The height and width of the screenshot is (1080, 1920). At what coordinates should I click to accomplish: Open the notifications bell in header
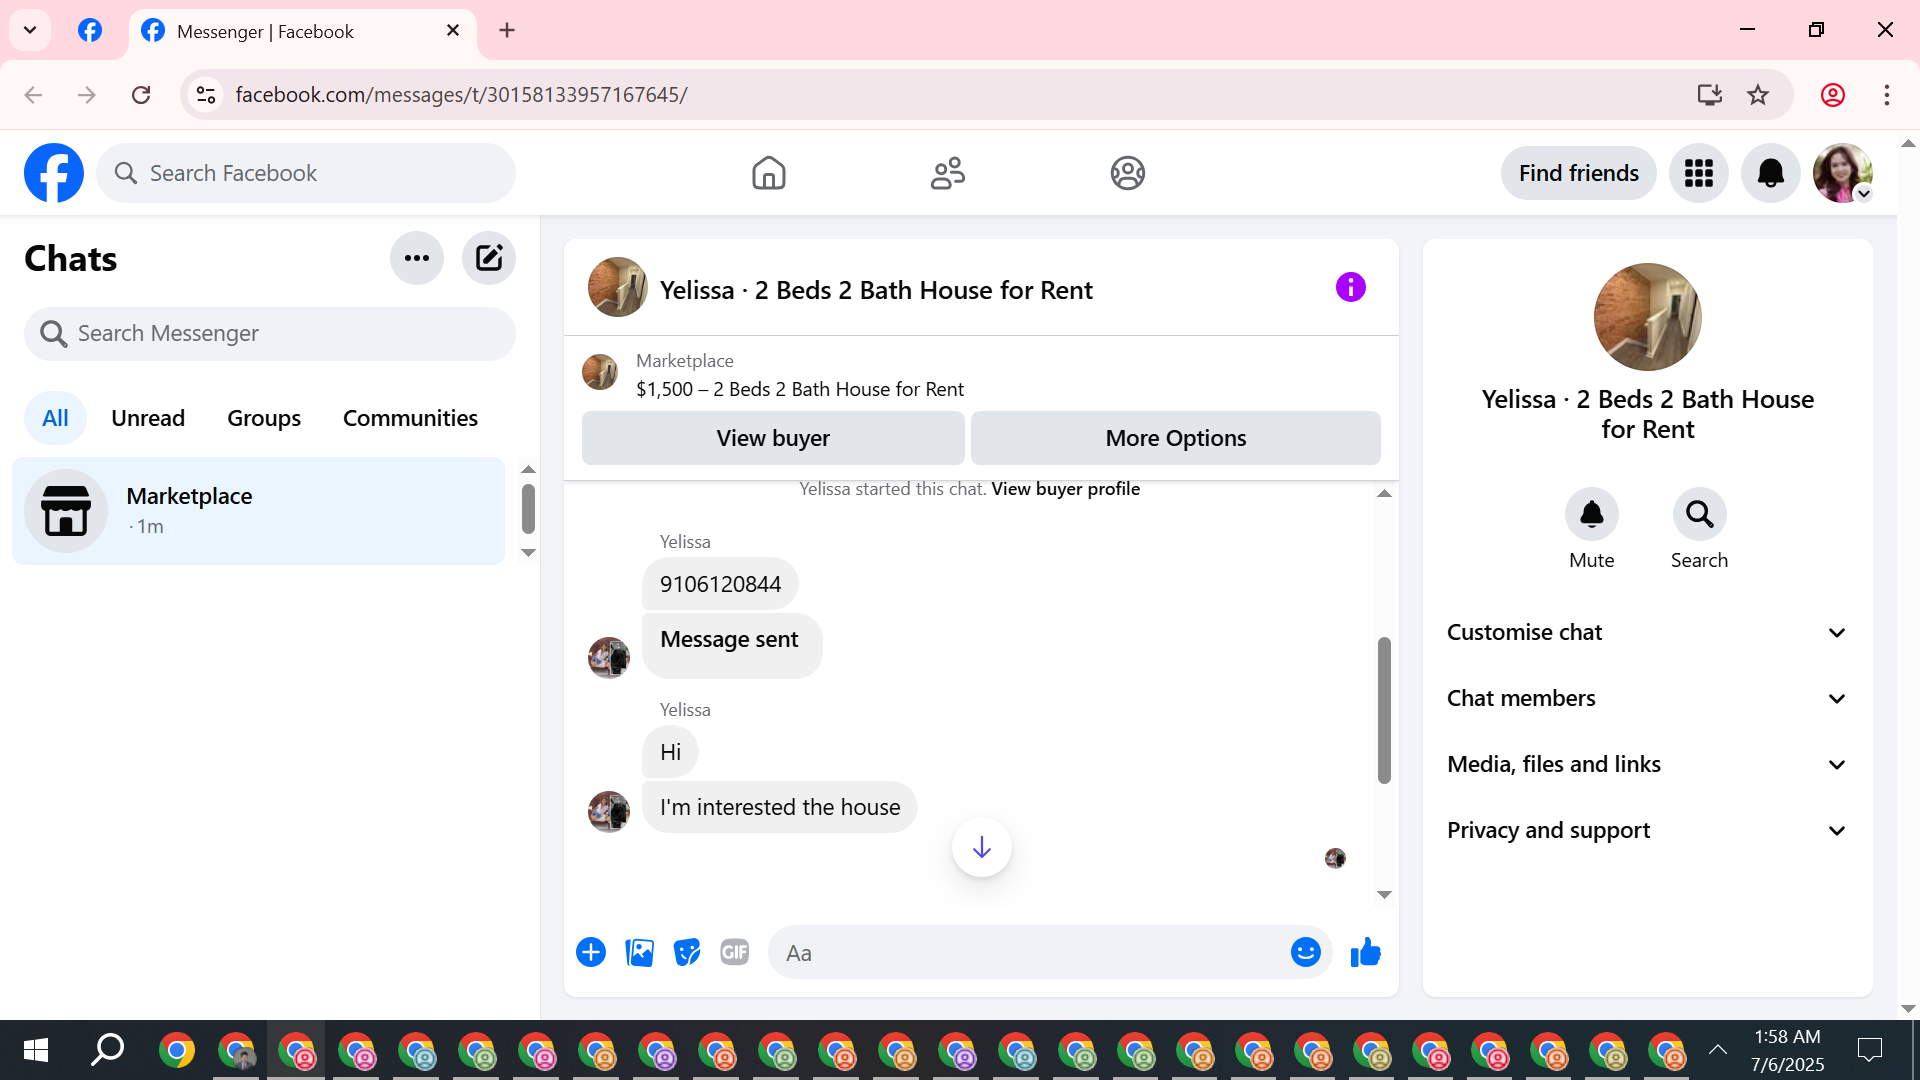point(1770,173)
